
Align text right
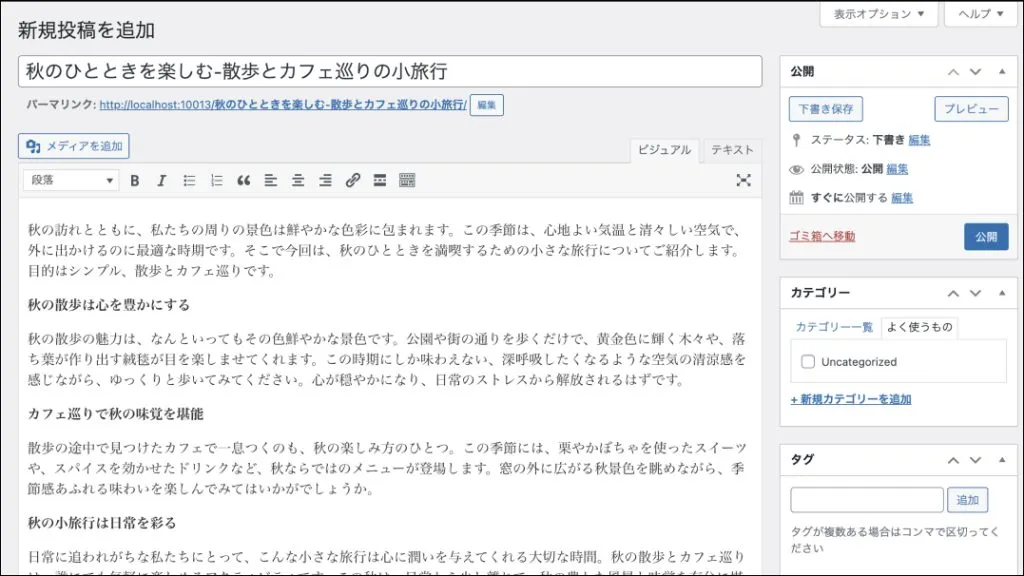pyautogui.click(x=325, y=181)
